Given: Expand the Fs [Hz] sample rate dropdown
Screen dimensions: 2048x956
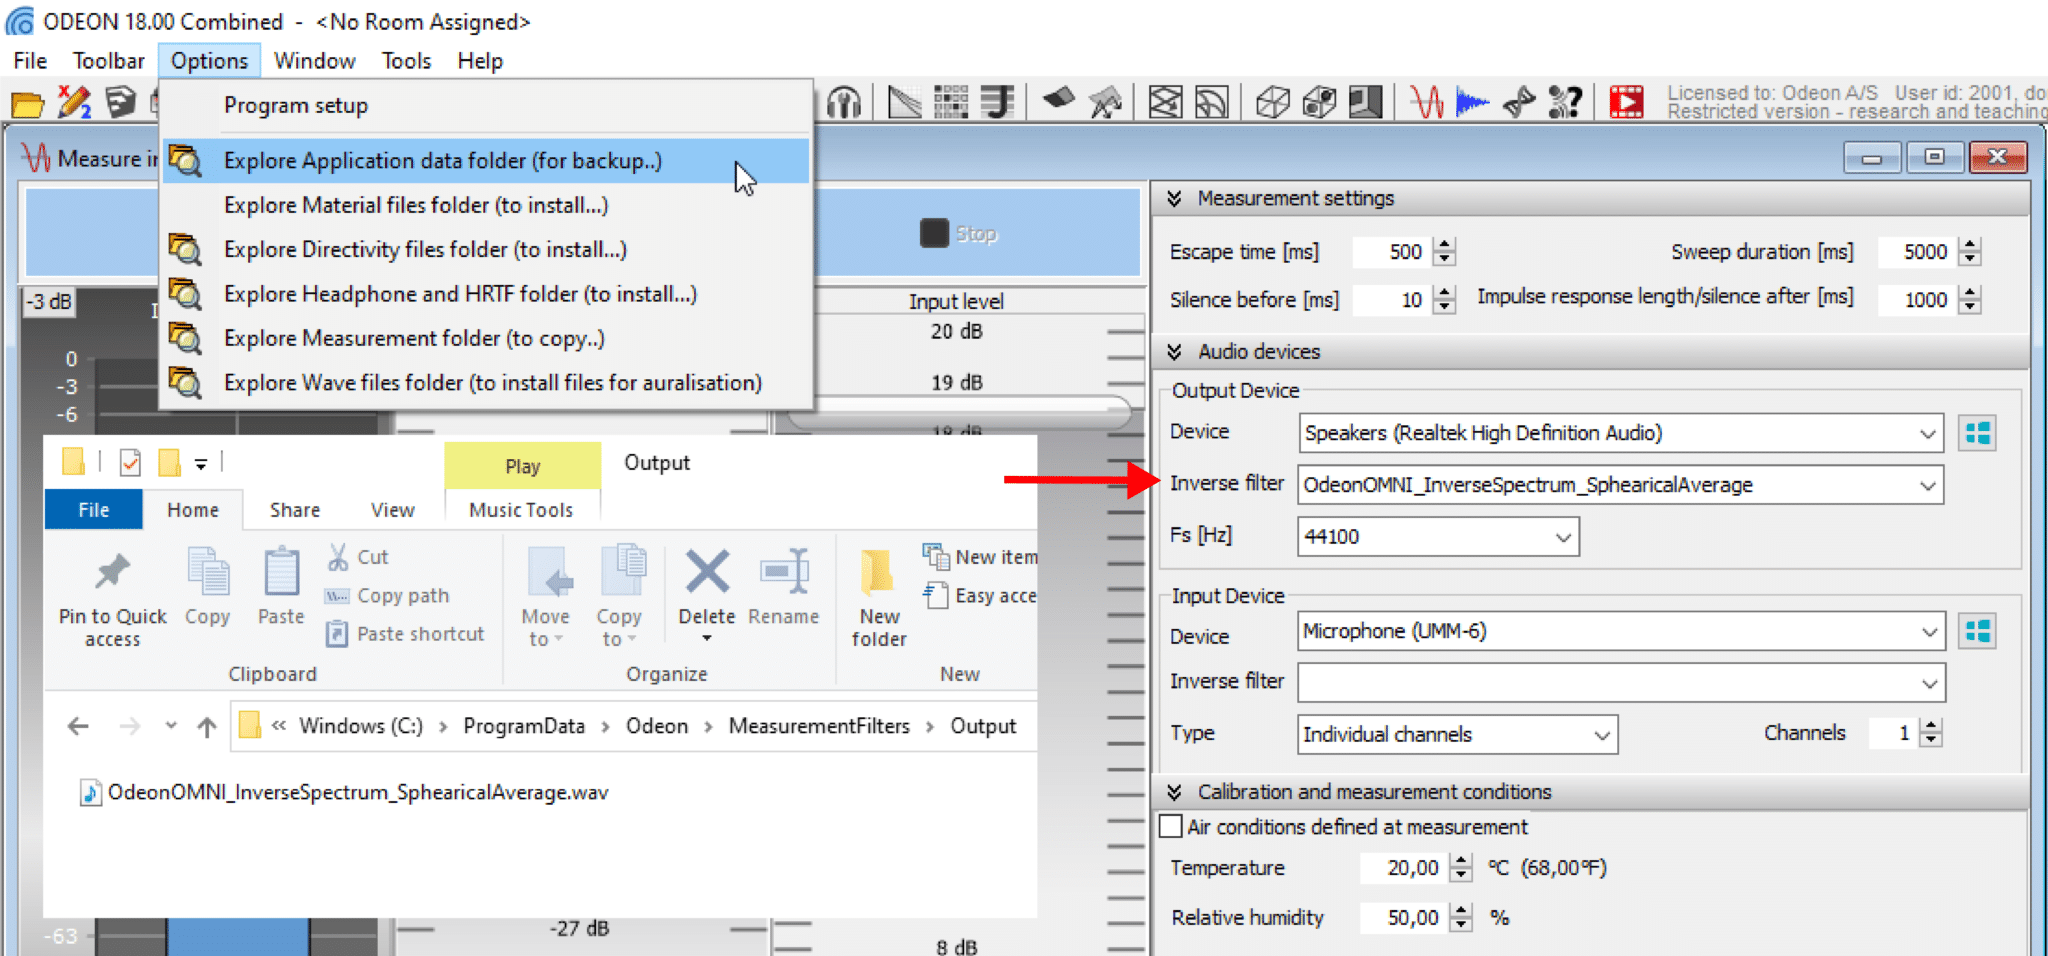Looking at the screenshot, I should pos(1562,537).
